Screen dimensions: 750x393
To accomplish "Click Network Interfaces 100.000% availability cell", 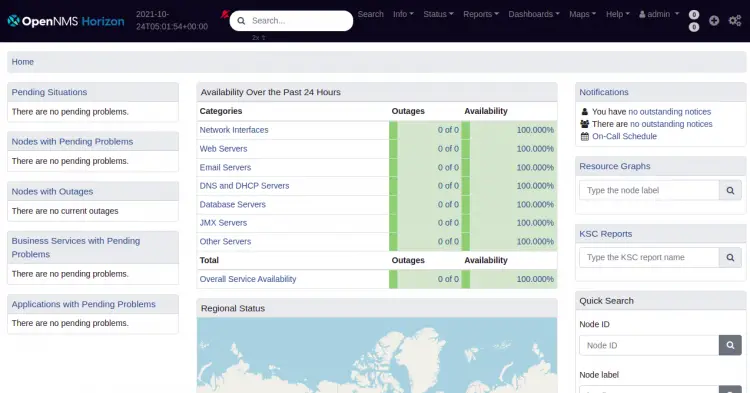I will (x=509, y=130).
